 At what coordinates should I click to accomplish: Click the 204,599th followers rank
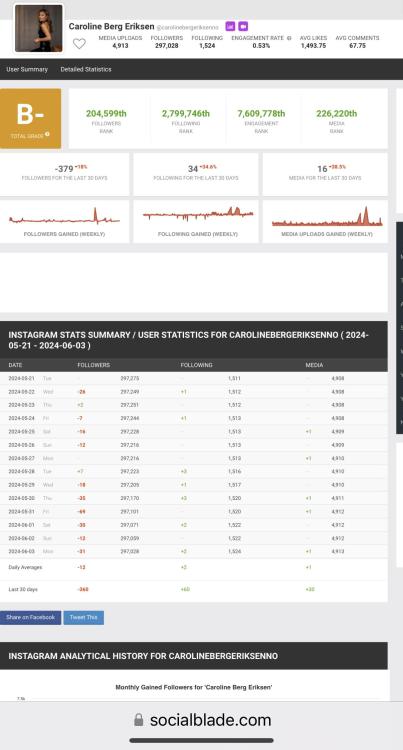tap(106, 113)
